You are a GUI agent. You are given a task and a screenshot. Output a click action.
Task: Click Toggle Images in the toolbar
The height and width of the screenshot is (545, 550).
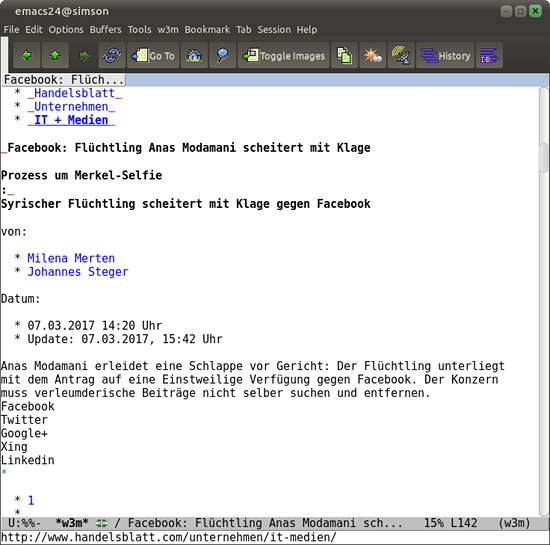click(x=284, y=55)
